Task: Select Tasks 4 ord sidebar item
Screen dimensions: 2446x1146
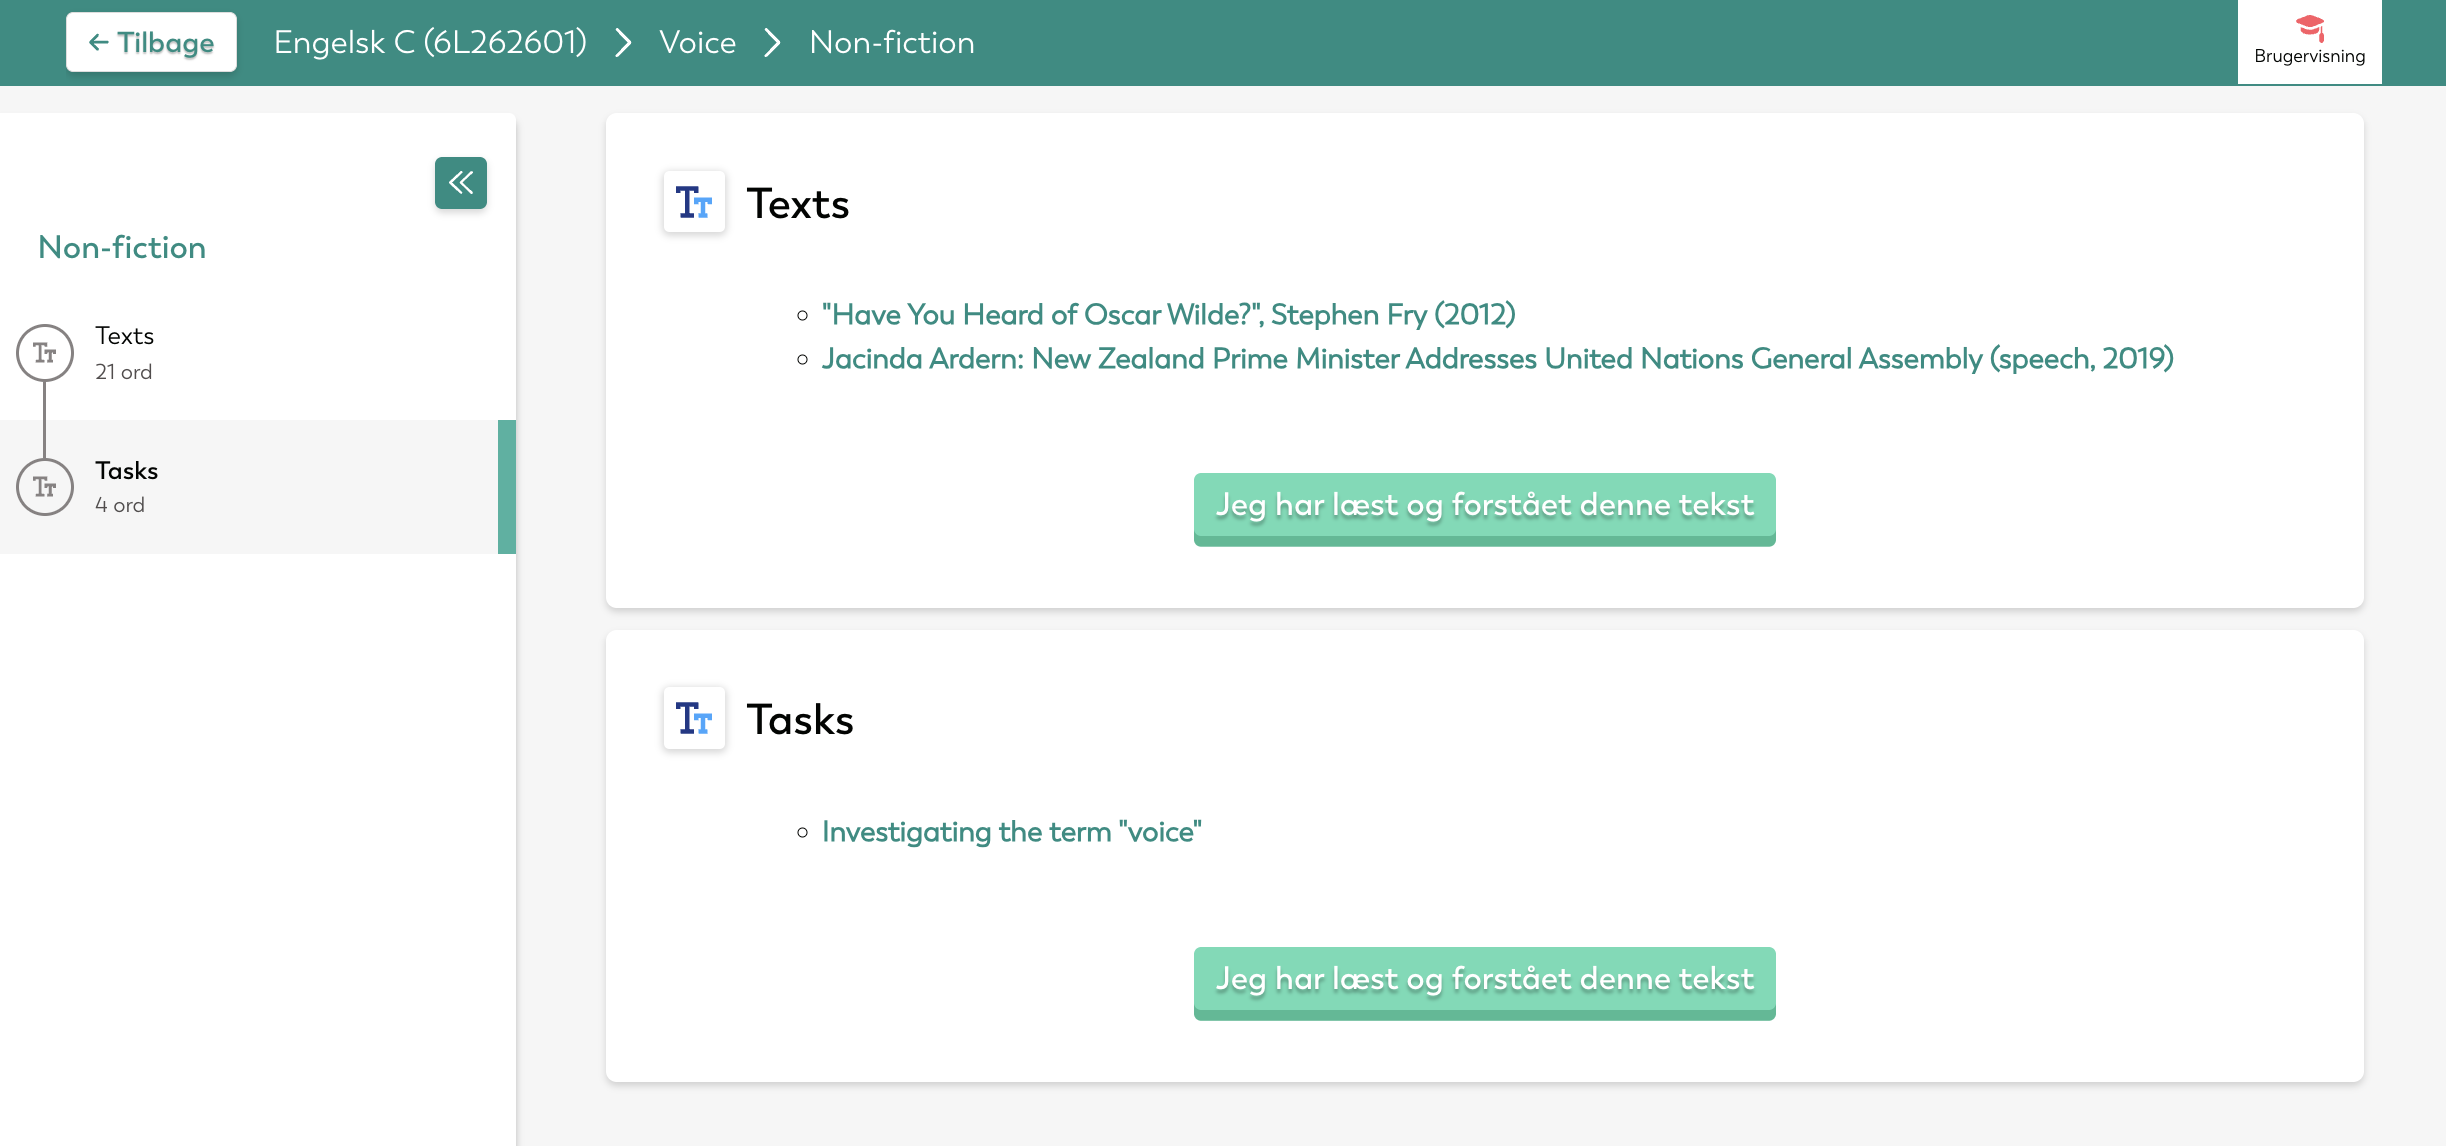Action: tap(127, 486)
